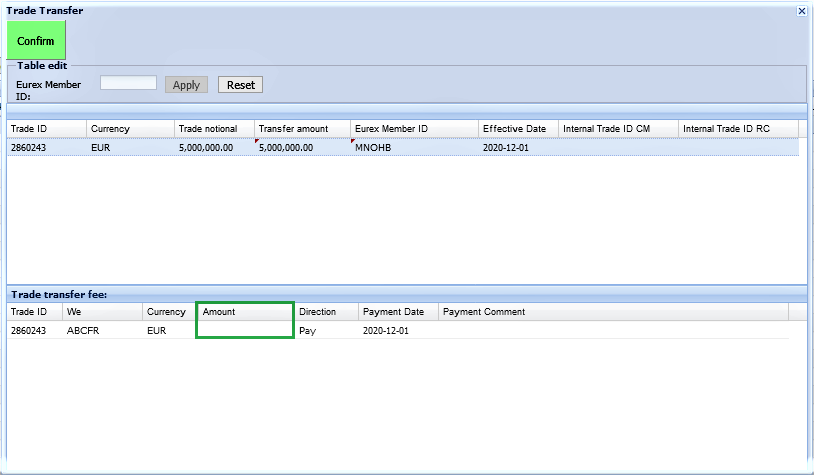
Task: Close the Trade Transfer dialog
Action: [801, 10]
